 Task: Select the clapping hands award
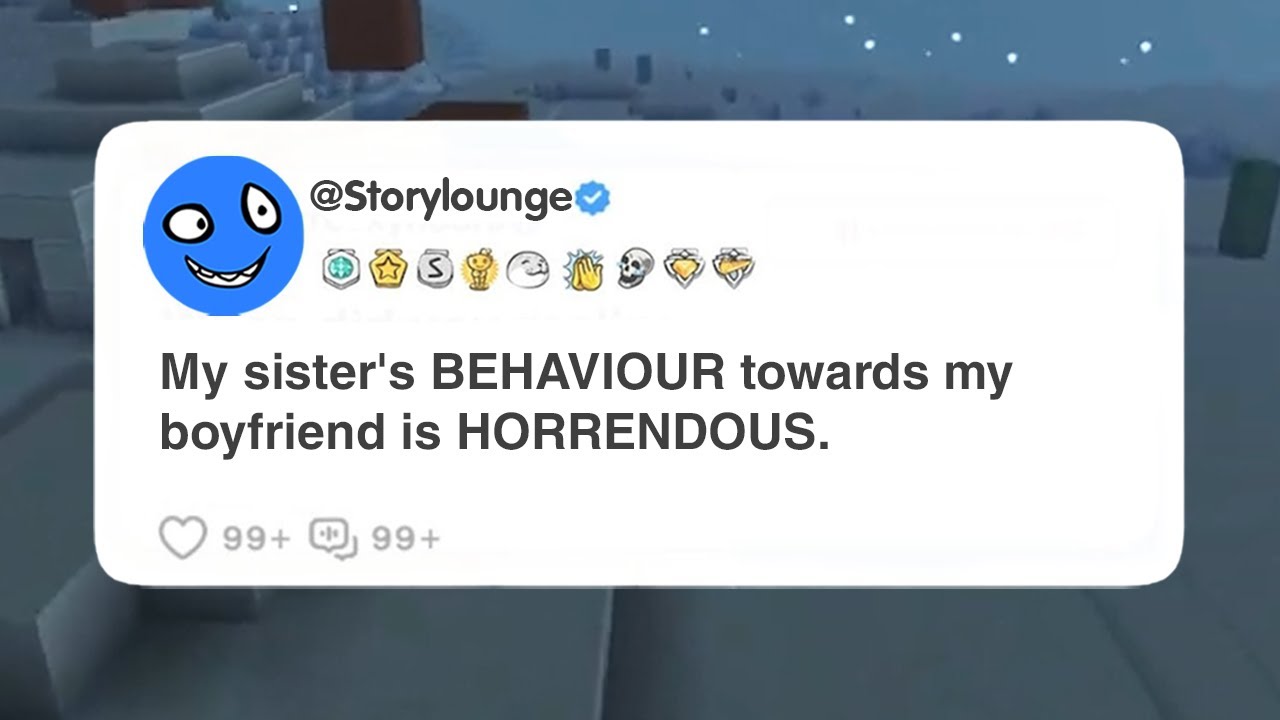click(583, 267)
